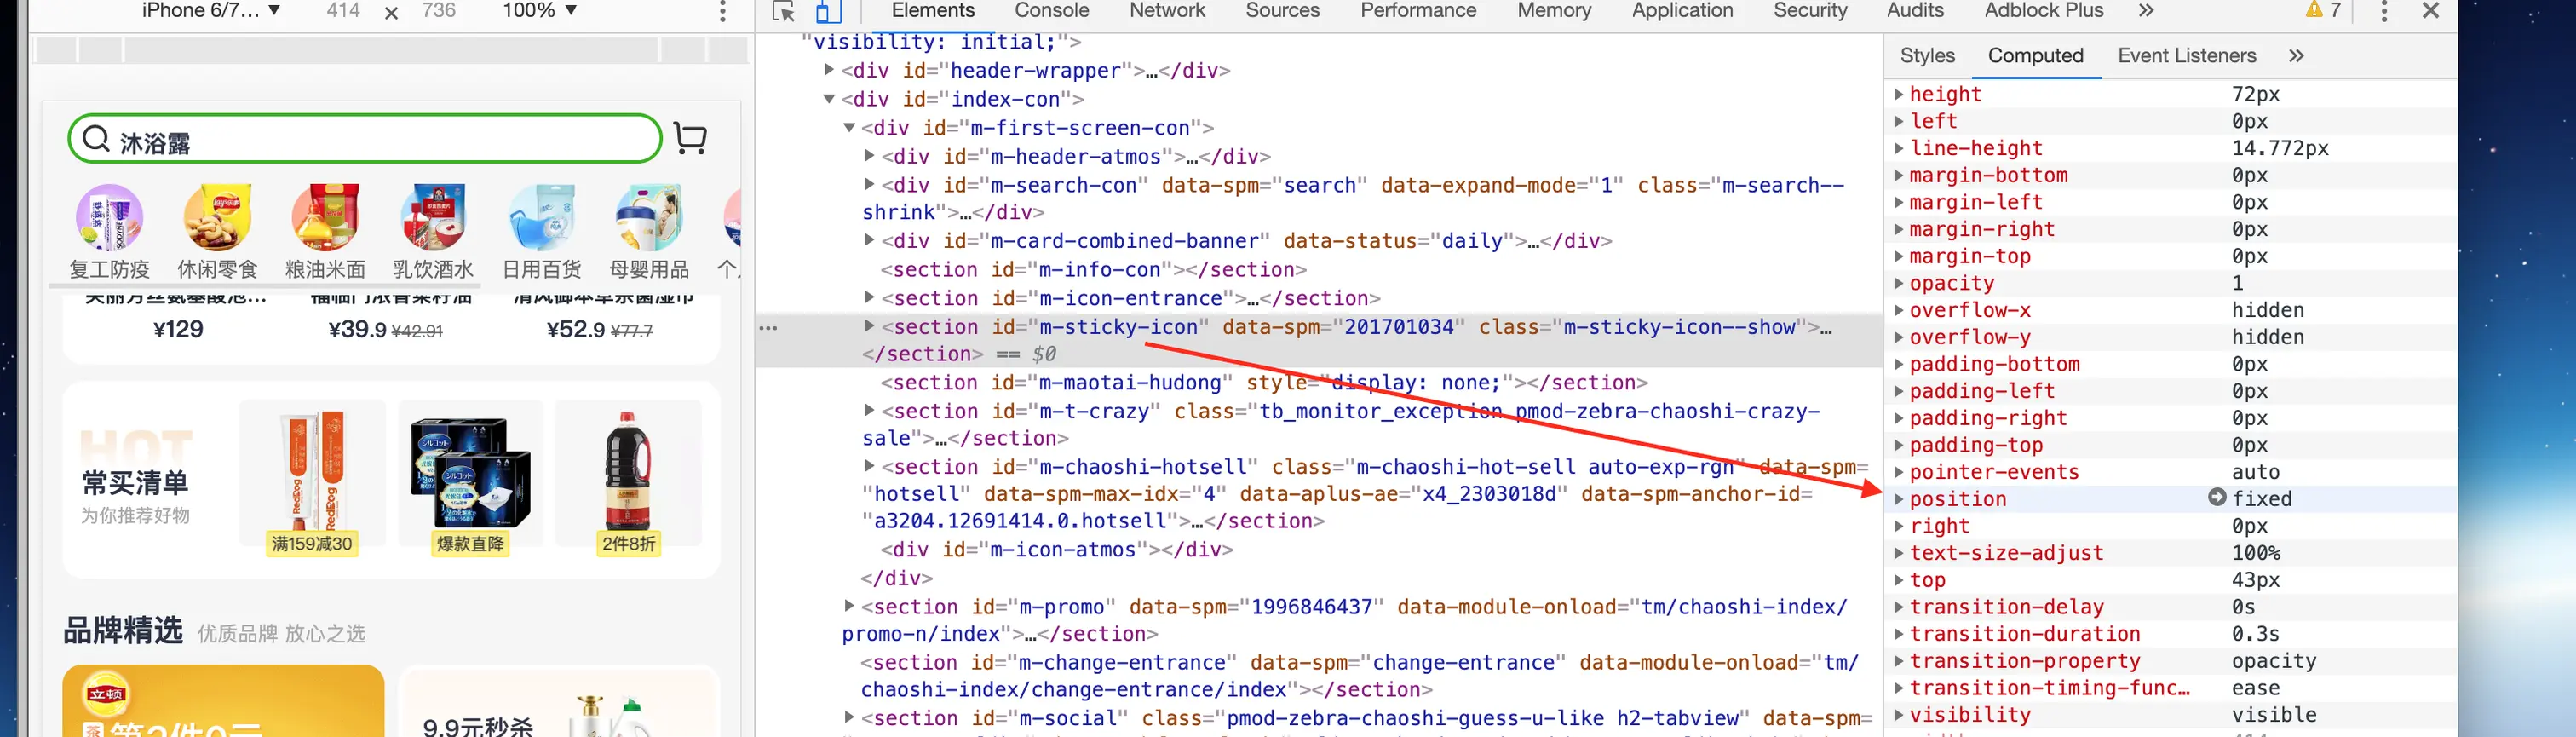Collapse the index-con div node
2576x737 pixels.
(828, 99)
